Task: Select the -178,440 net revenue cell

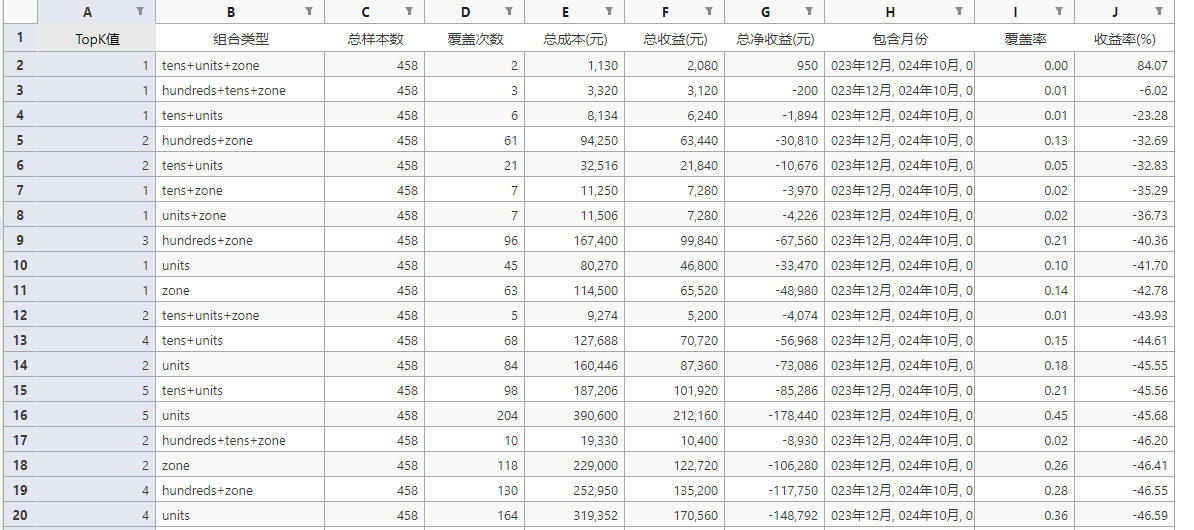Action: [x=775, y=416]
